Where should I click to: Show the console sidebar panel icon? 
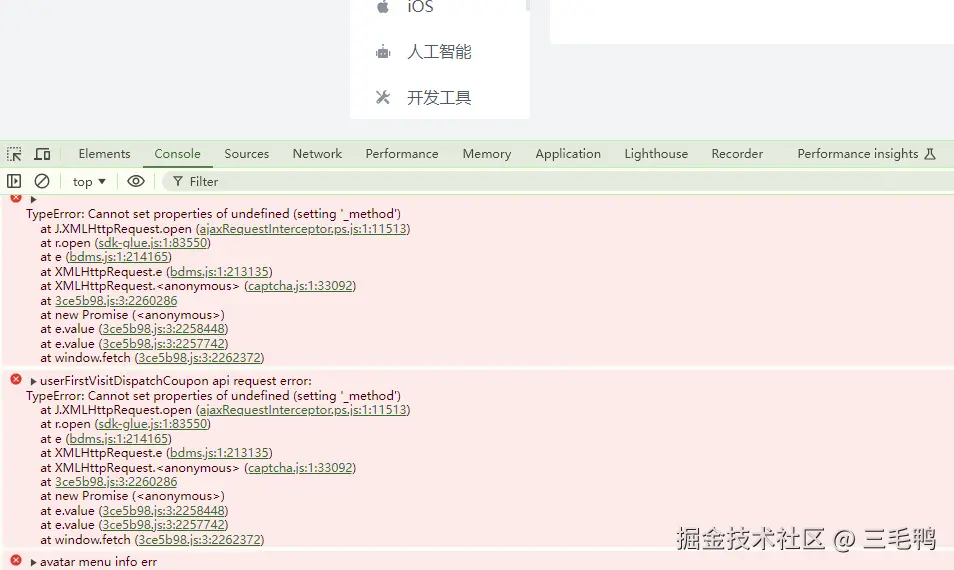(x=14, y=181)
